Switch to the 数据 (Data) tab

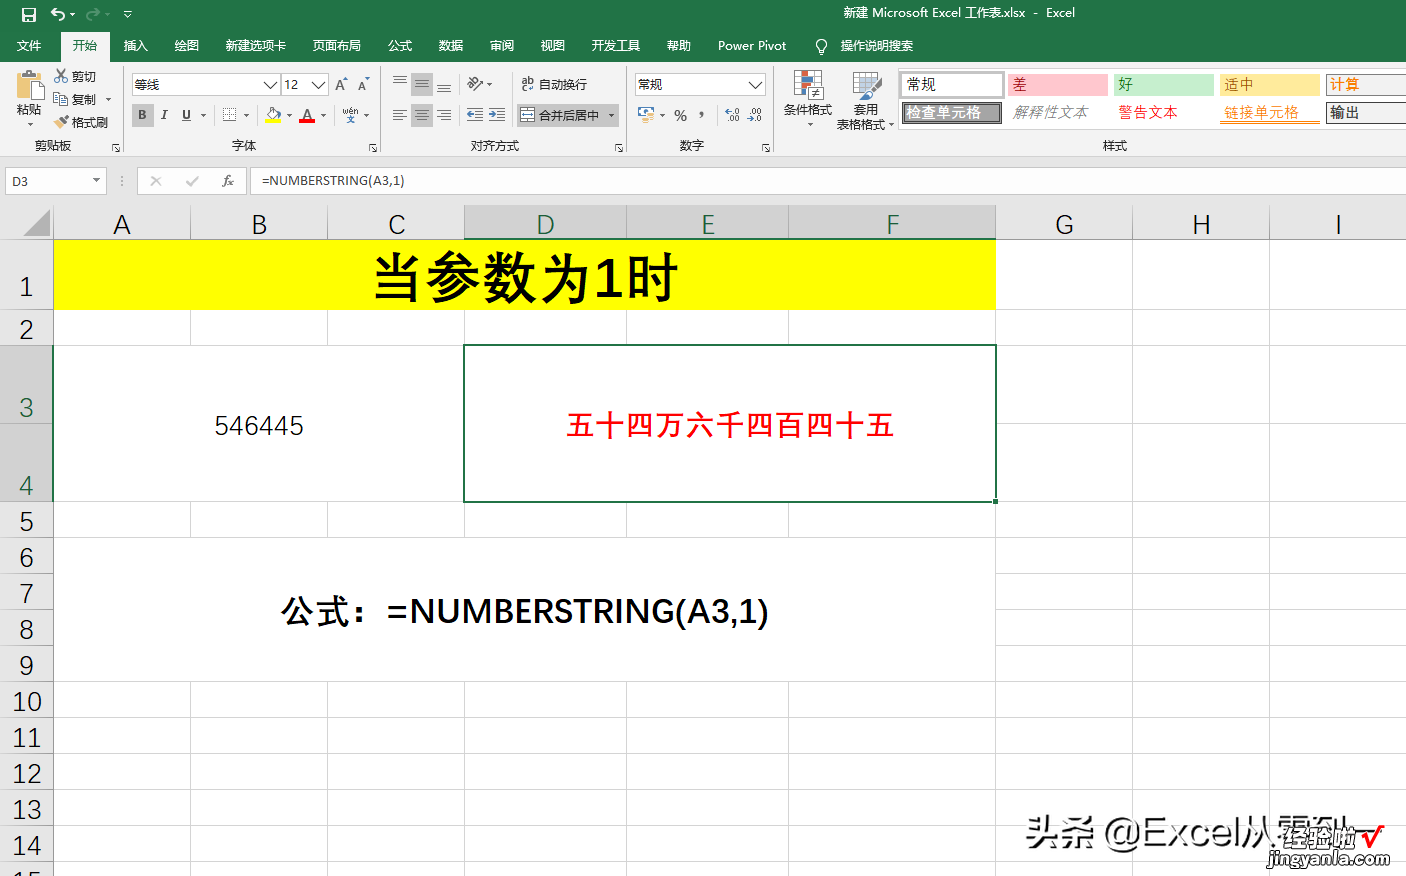point(451,46)
